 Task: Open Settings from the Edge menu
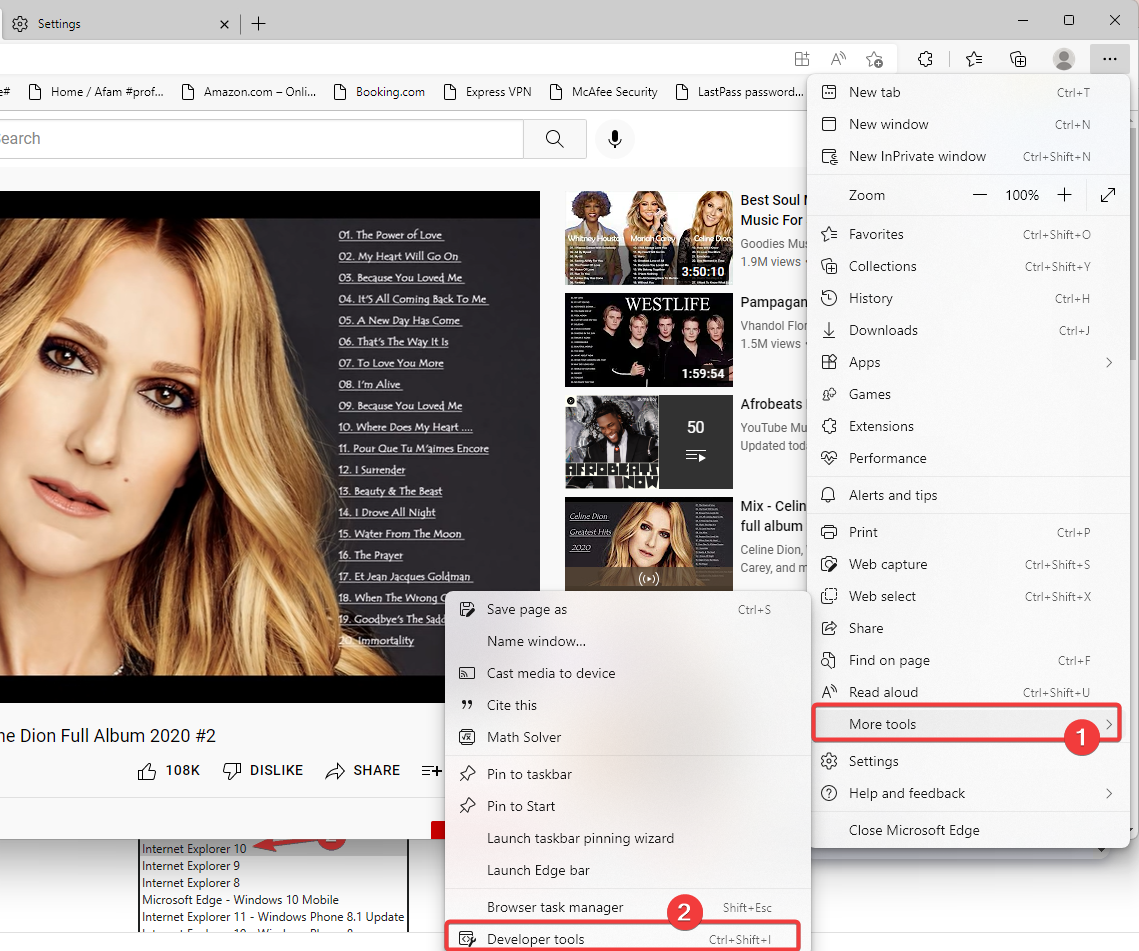point(968,761)
